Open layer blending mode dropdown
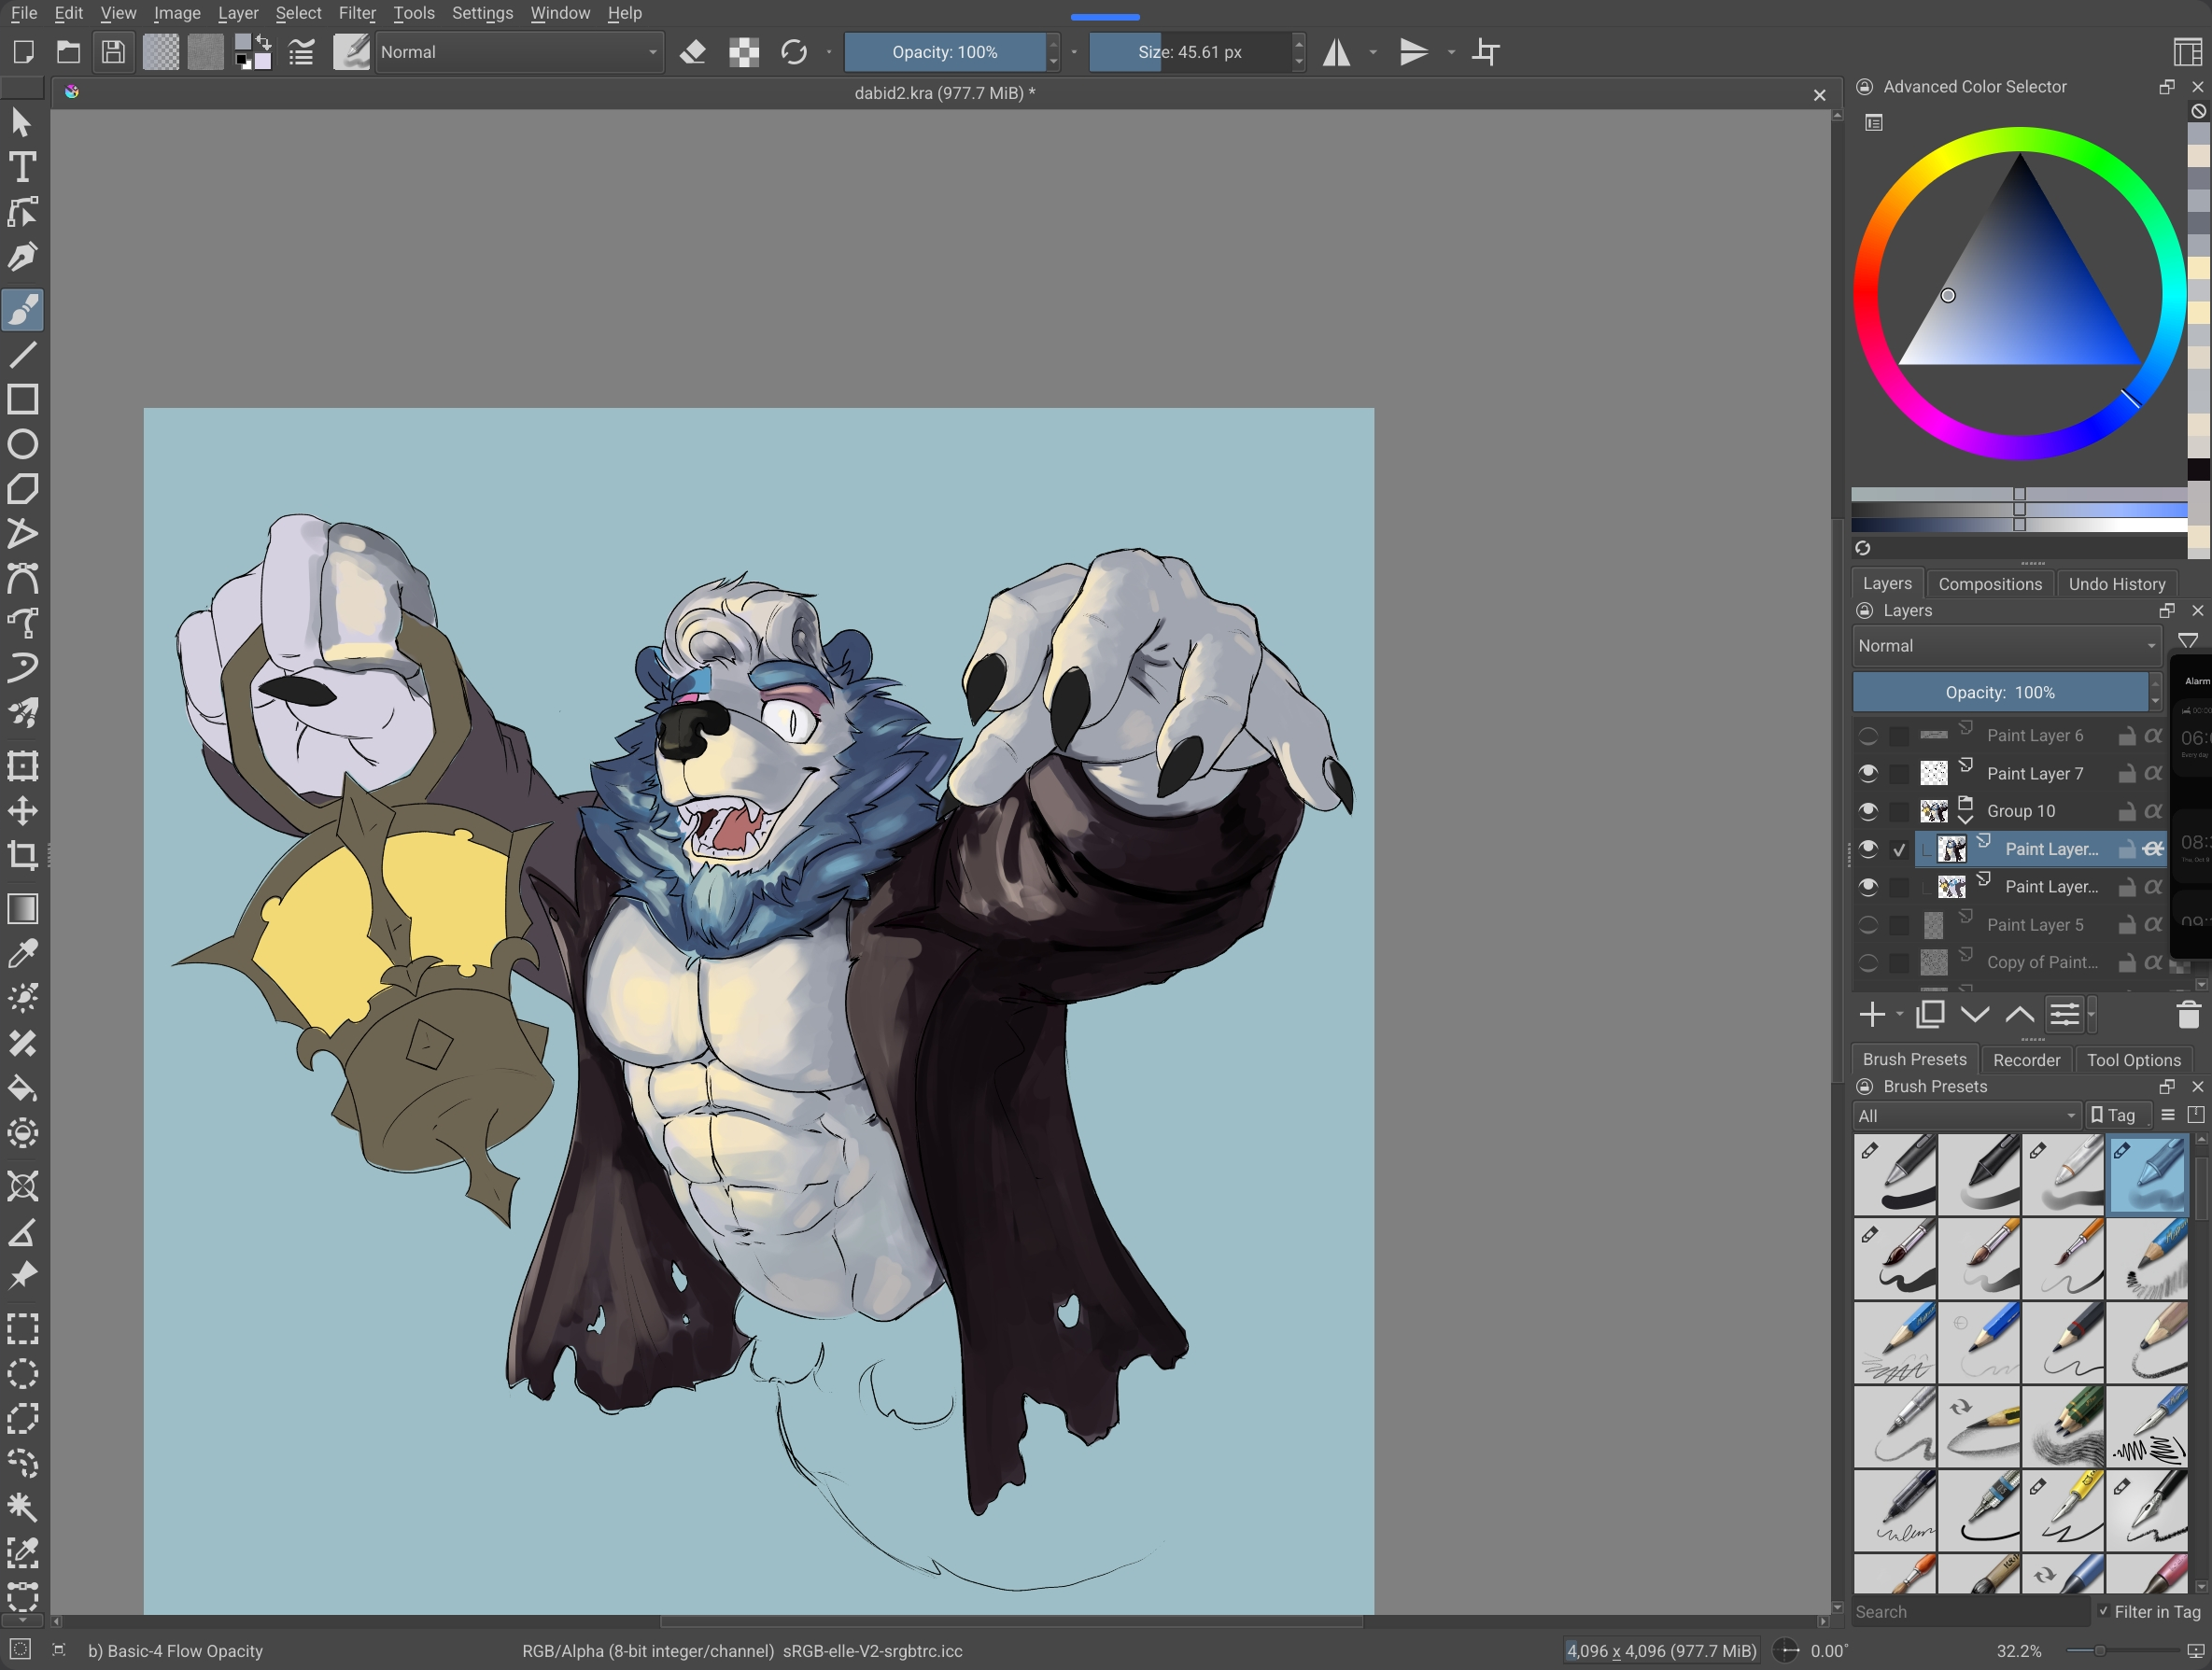The height and width of the screenshot is (1670, 2212). pos(2005,646)
